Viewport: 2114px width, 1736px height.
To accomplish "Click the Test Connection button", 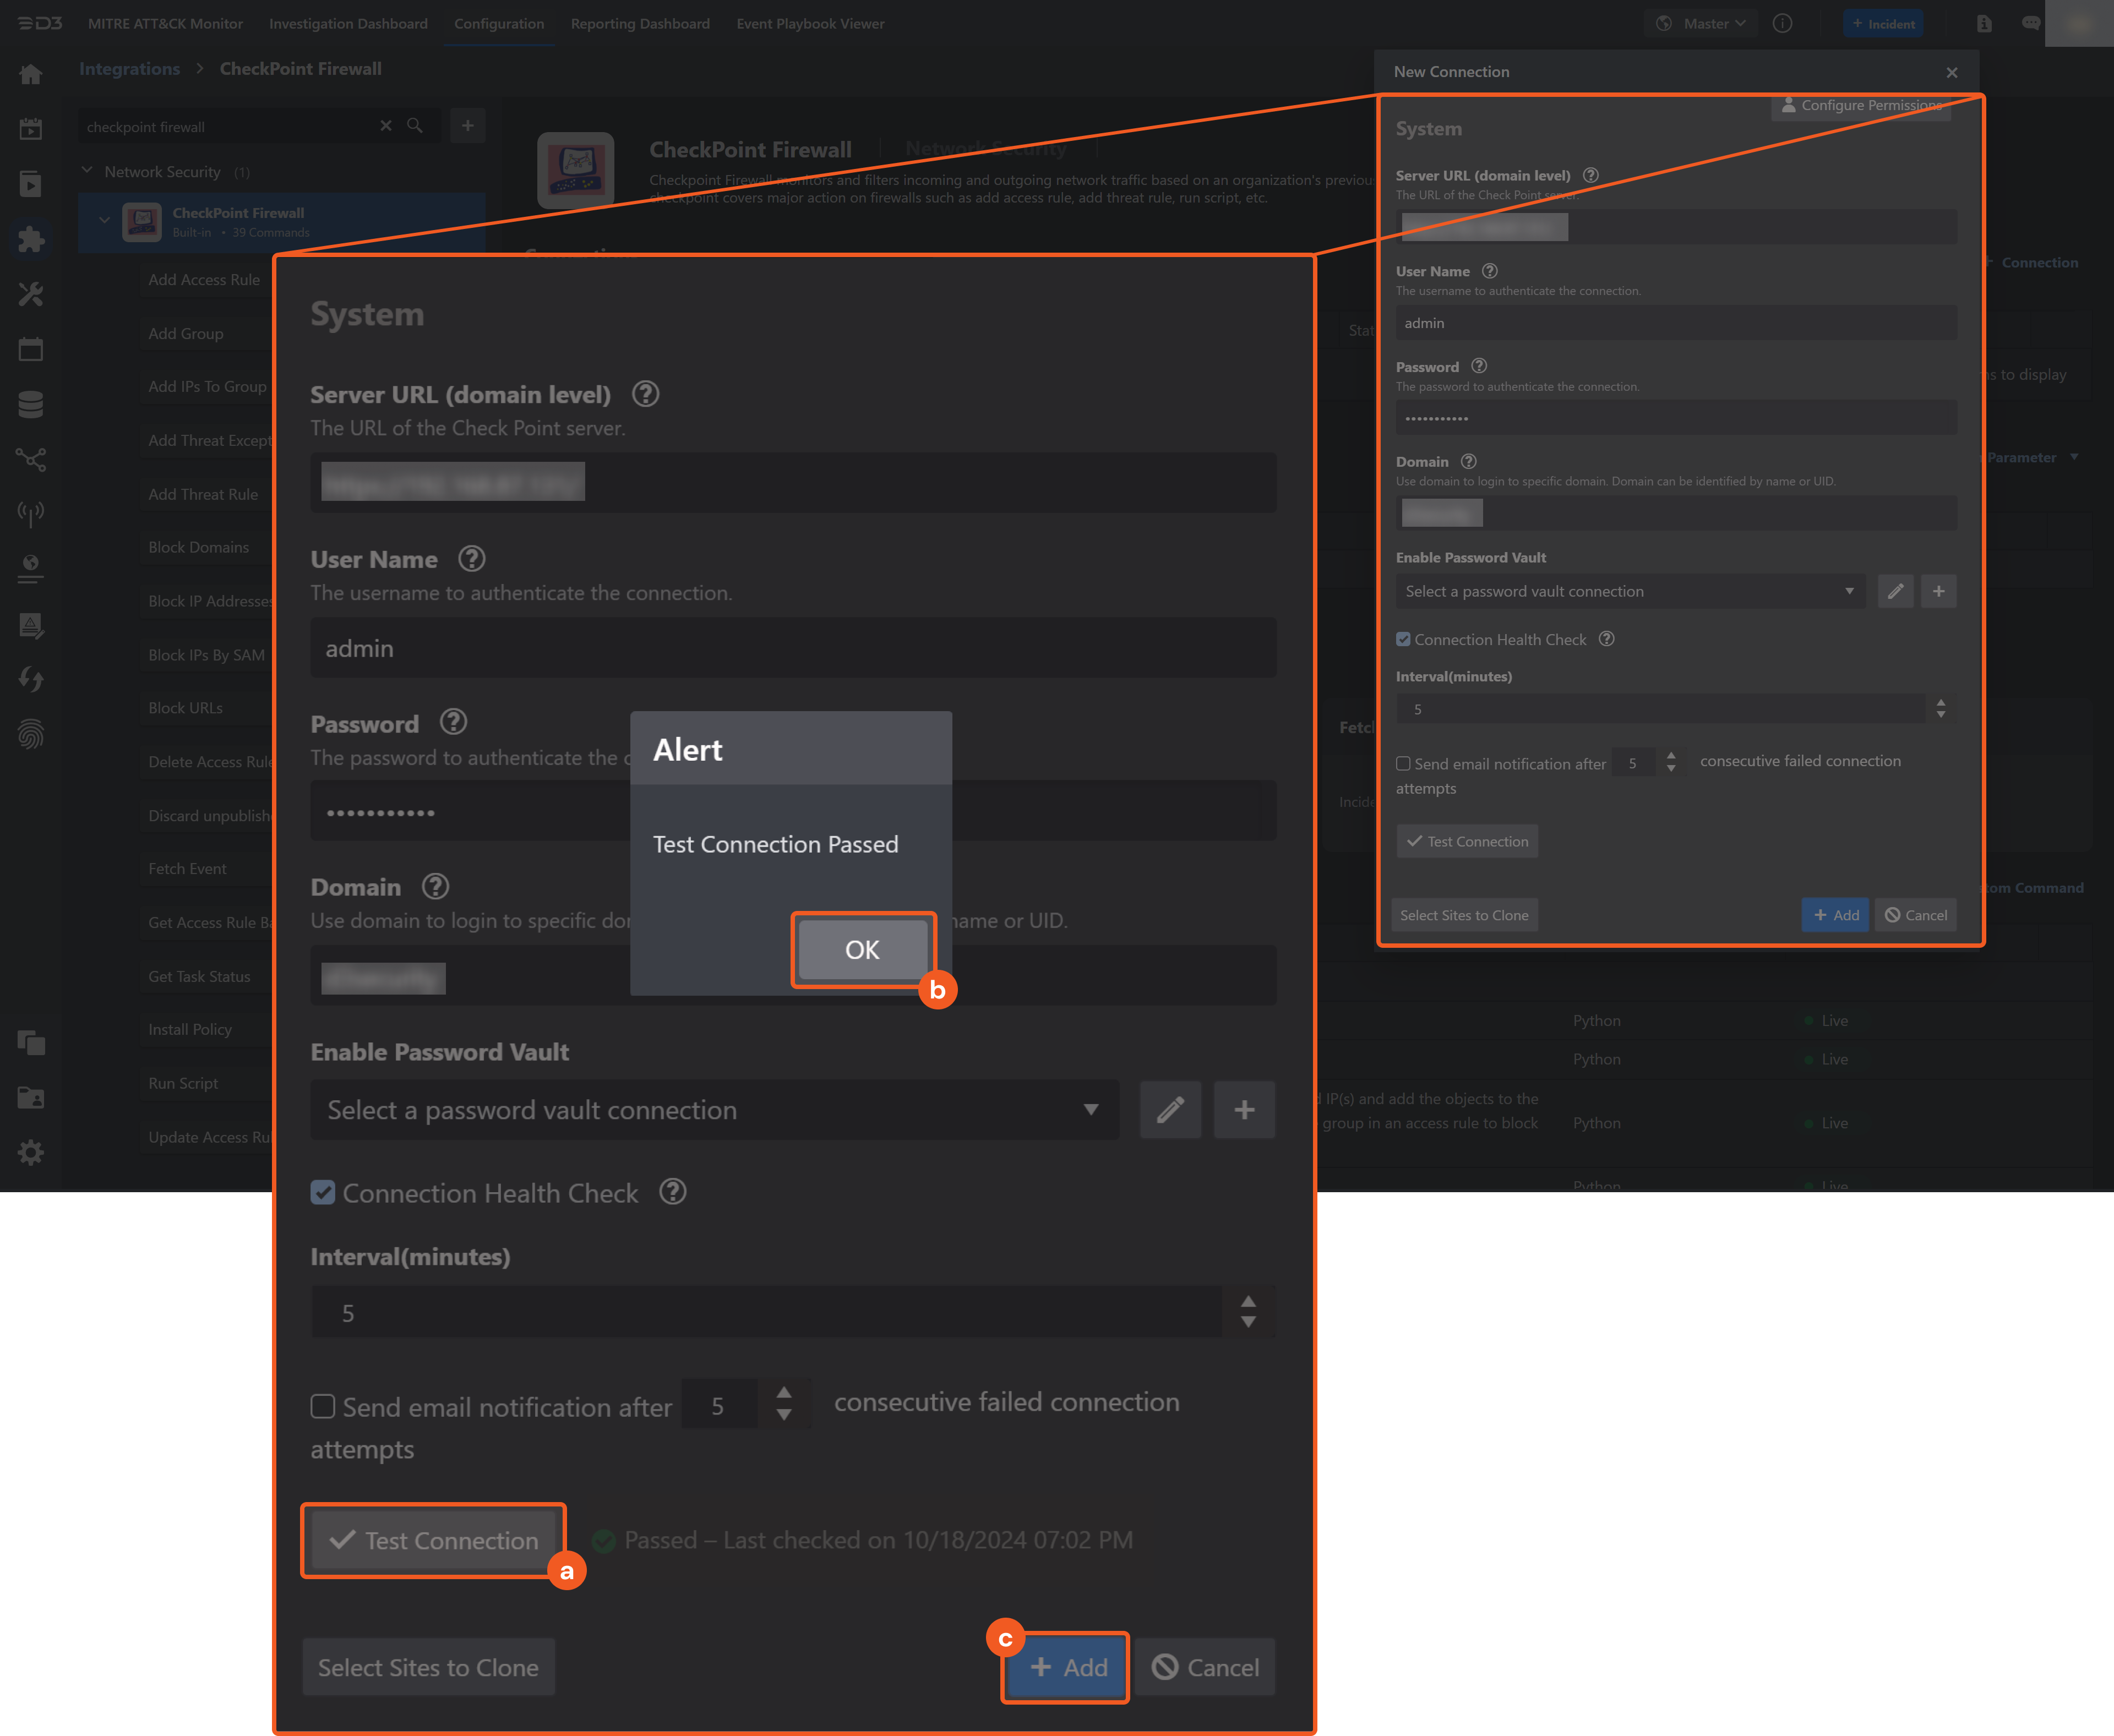I will pos(432,1540).
